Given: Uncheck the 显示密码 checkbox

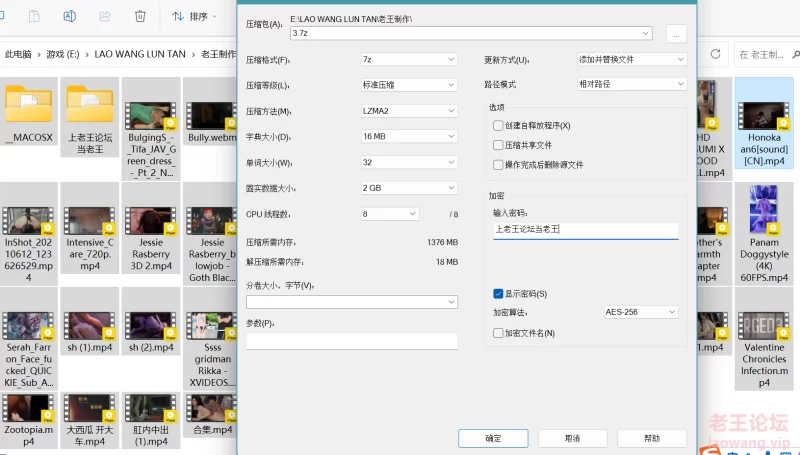Looking at the screenshot, I should pyautogui.click(x=498, y=294).
